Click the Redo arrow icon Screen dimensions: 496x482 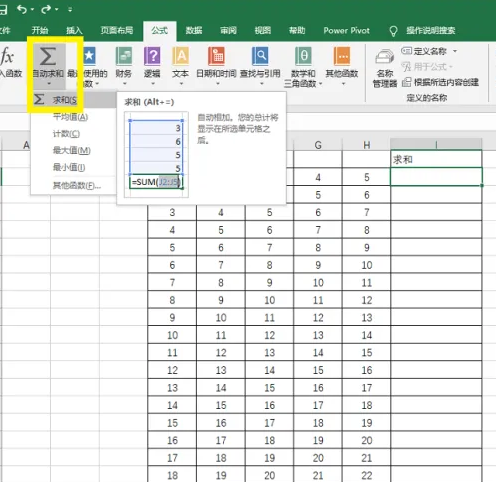click(x=46, y=9)
